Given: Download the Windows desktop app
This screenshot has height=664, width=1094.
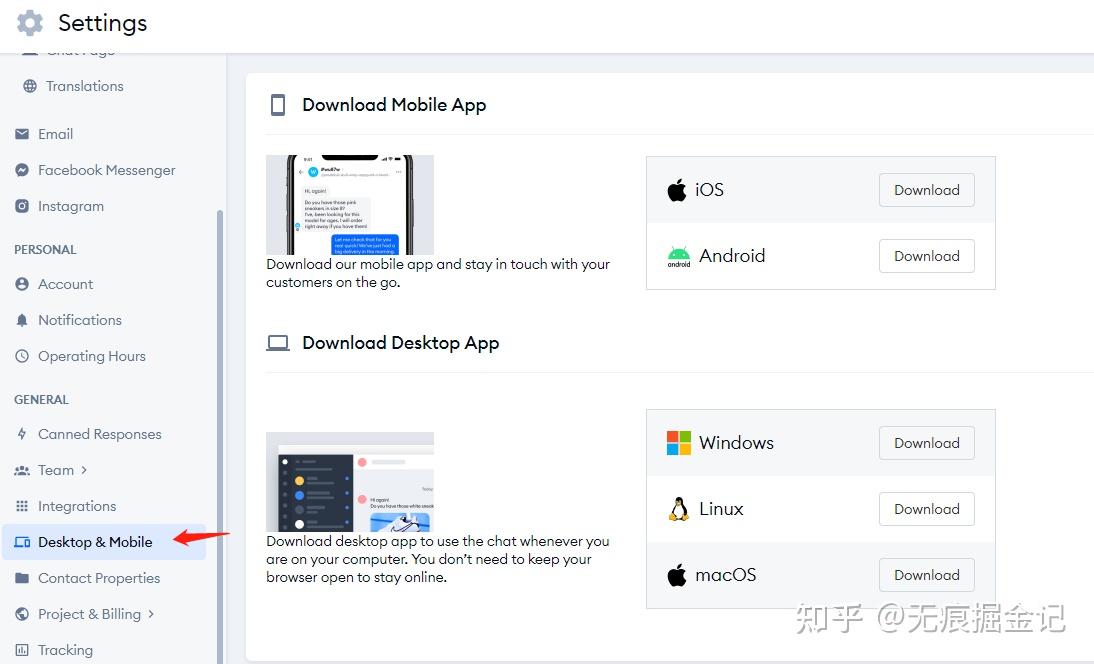Looking at the screenshot, I should point(927,443).
